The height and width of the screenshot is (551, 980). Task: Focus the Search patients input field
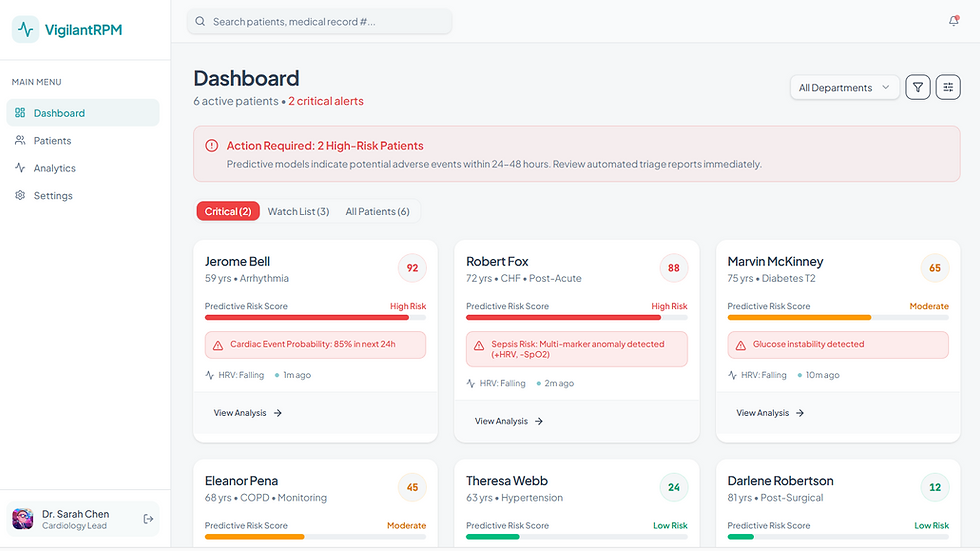pyautogui.click(x=319, y=21)
